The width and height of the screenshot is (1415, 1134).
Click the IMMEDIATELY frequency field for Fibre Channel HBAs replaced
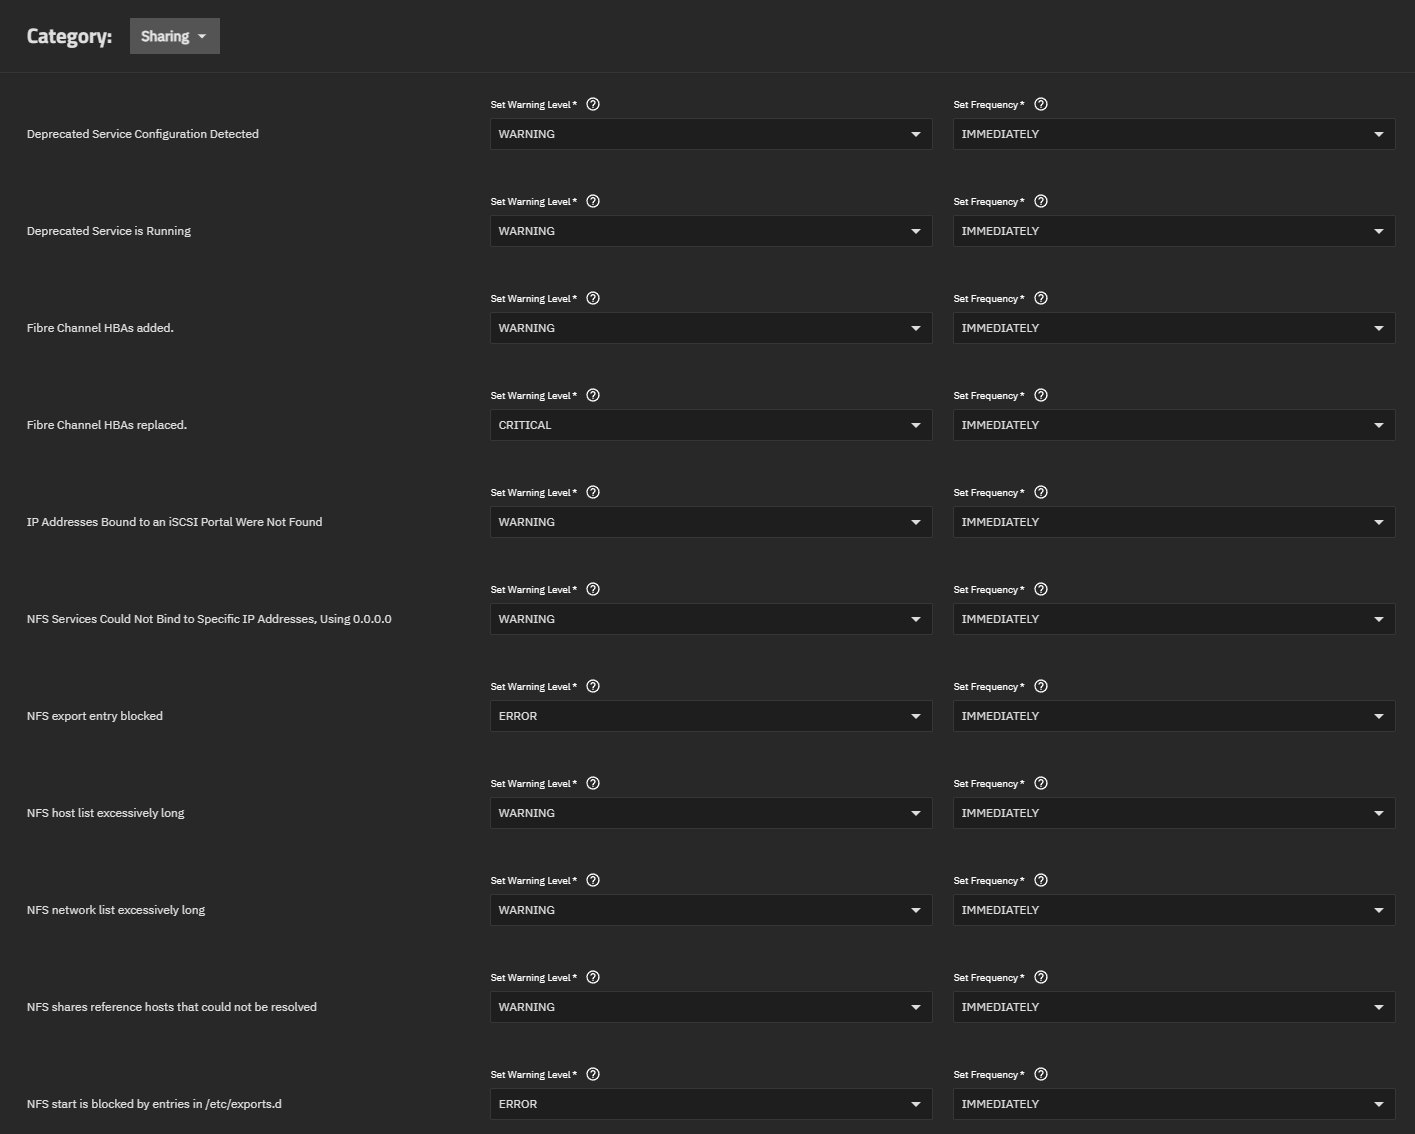(x=1173, y=425)
